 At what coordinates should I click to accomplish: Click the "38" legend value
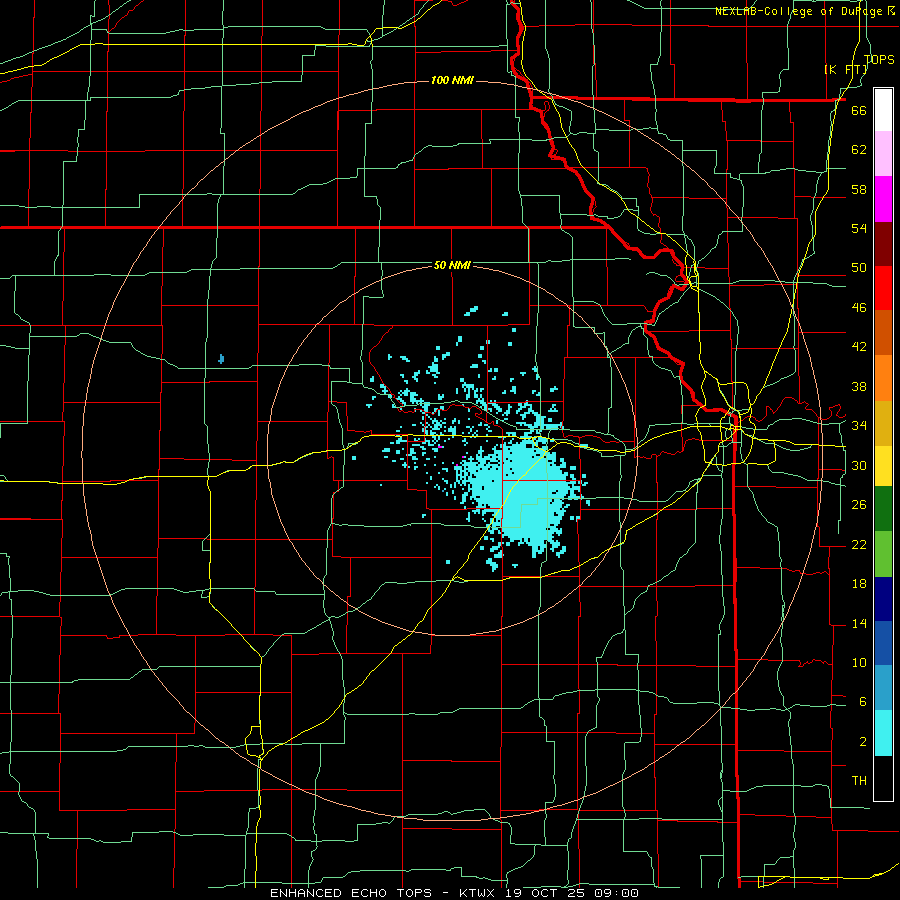pos(859,386)
